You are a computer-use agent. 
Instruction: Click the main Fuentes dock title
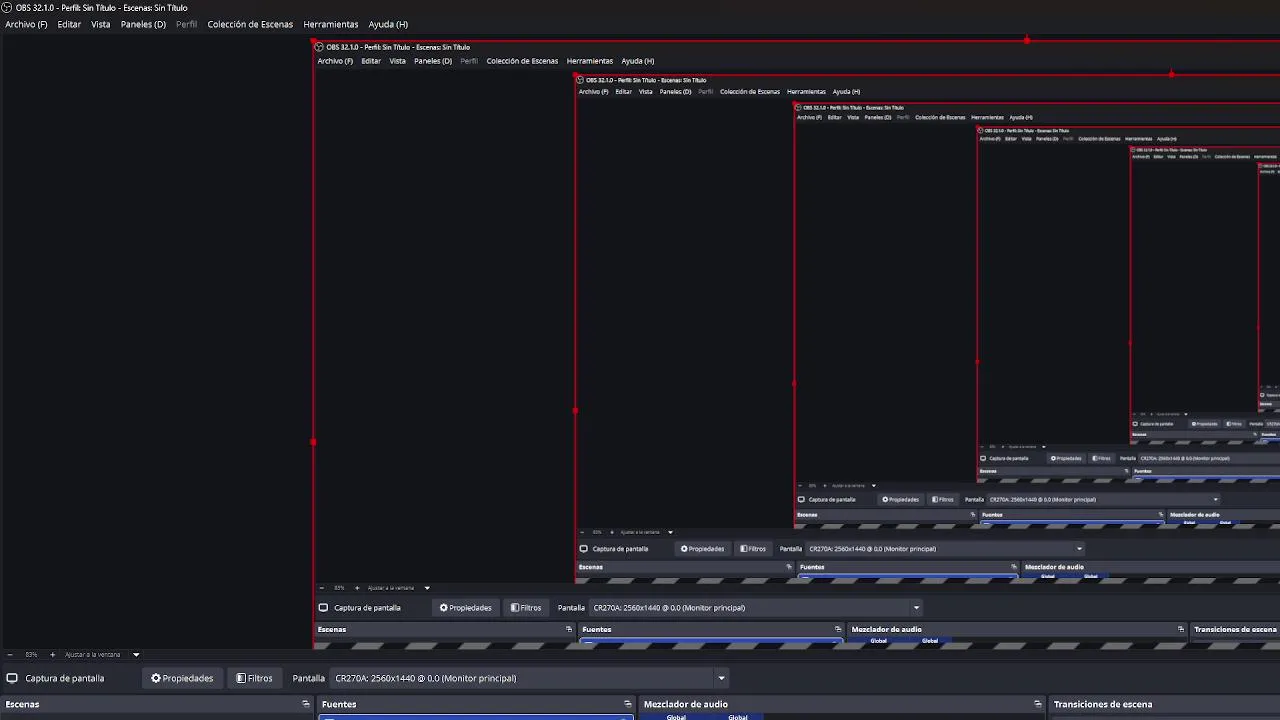(x=339, y=704)
